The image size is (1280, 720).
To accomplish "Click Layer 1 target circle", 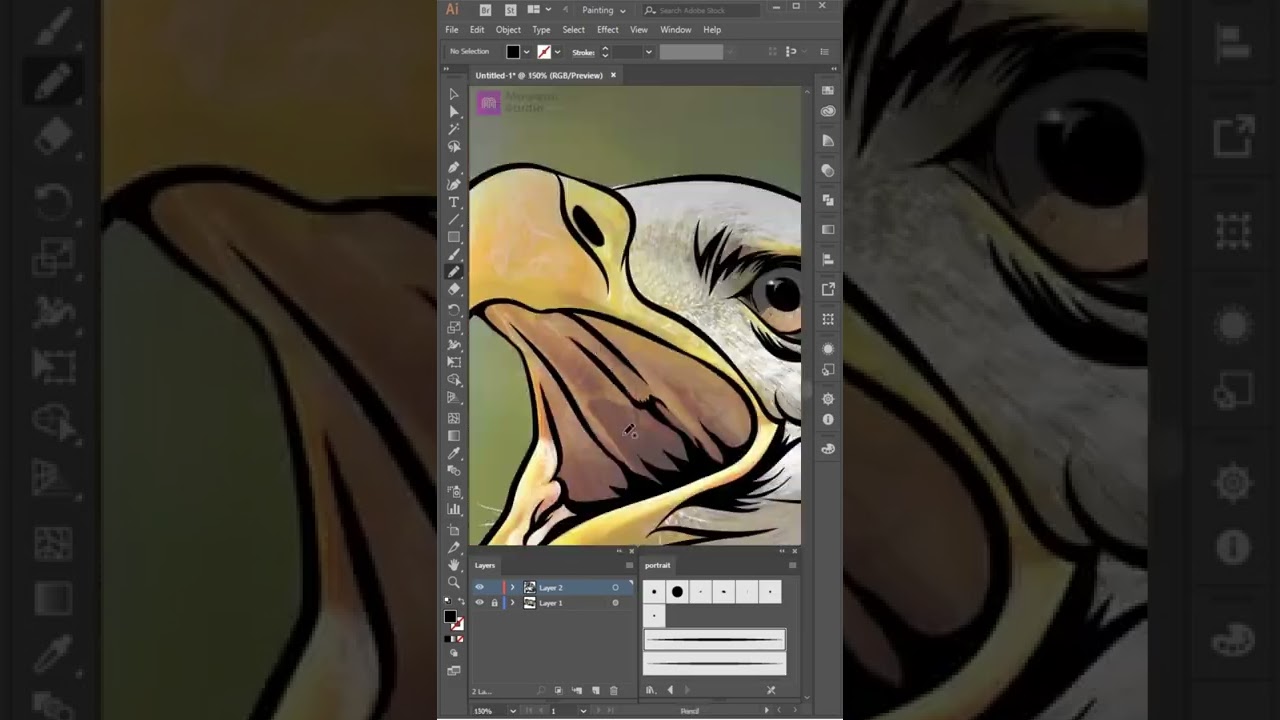I will coord(615,603).
